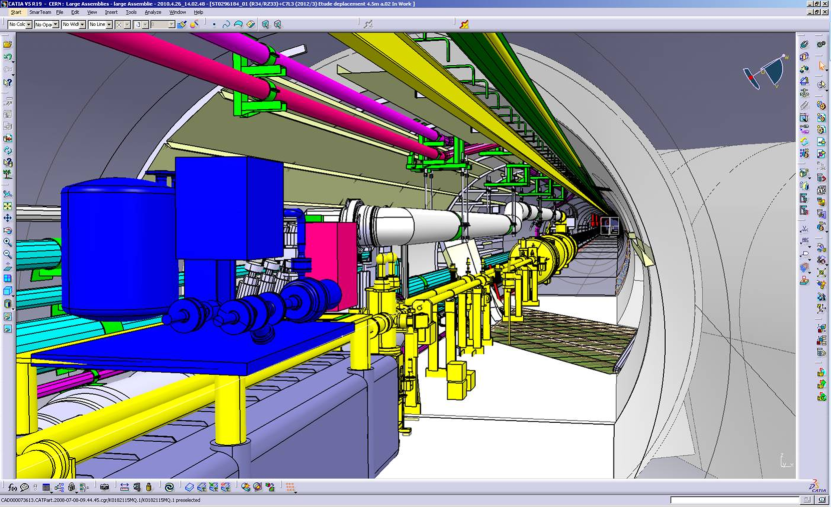Click the Zoom In magnifier icon
This screenshot has height=507, width=831.
click(8, 242)
